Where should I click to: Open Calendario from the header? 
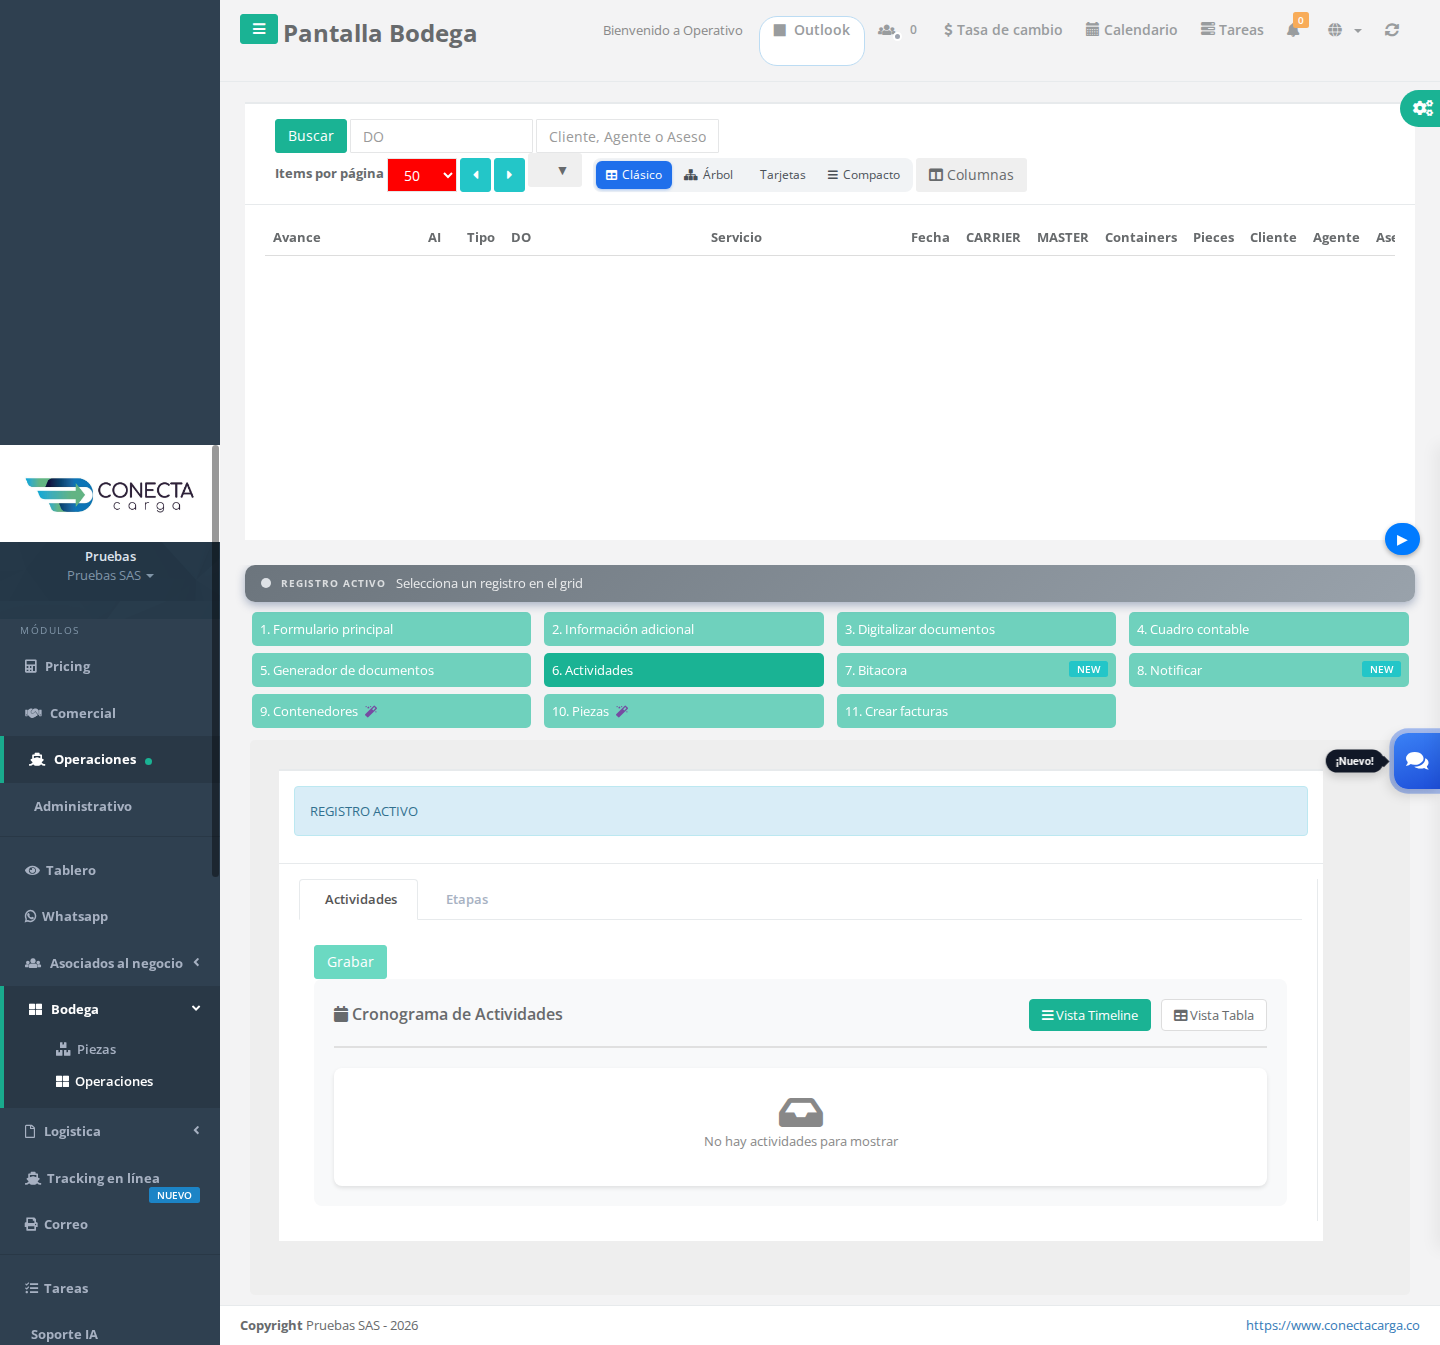tap(1131, 30)
